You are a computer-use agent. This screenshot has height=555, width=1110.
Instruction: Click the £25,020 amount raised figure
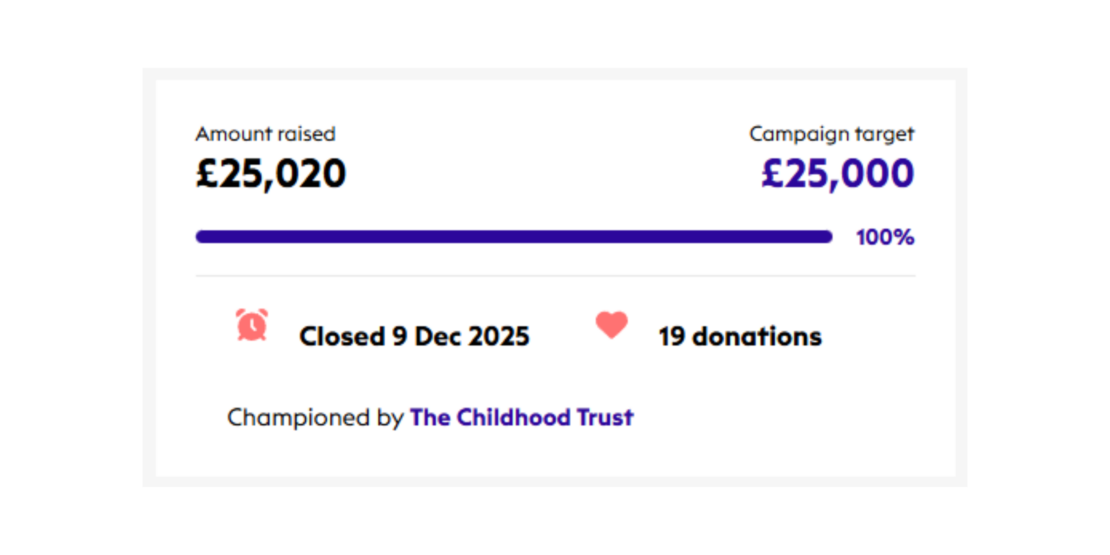(271, 174)
